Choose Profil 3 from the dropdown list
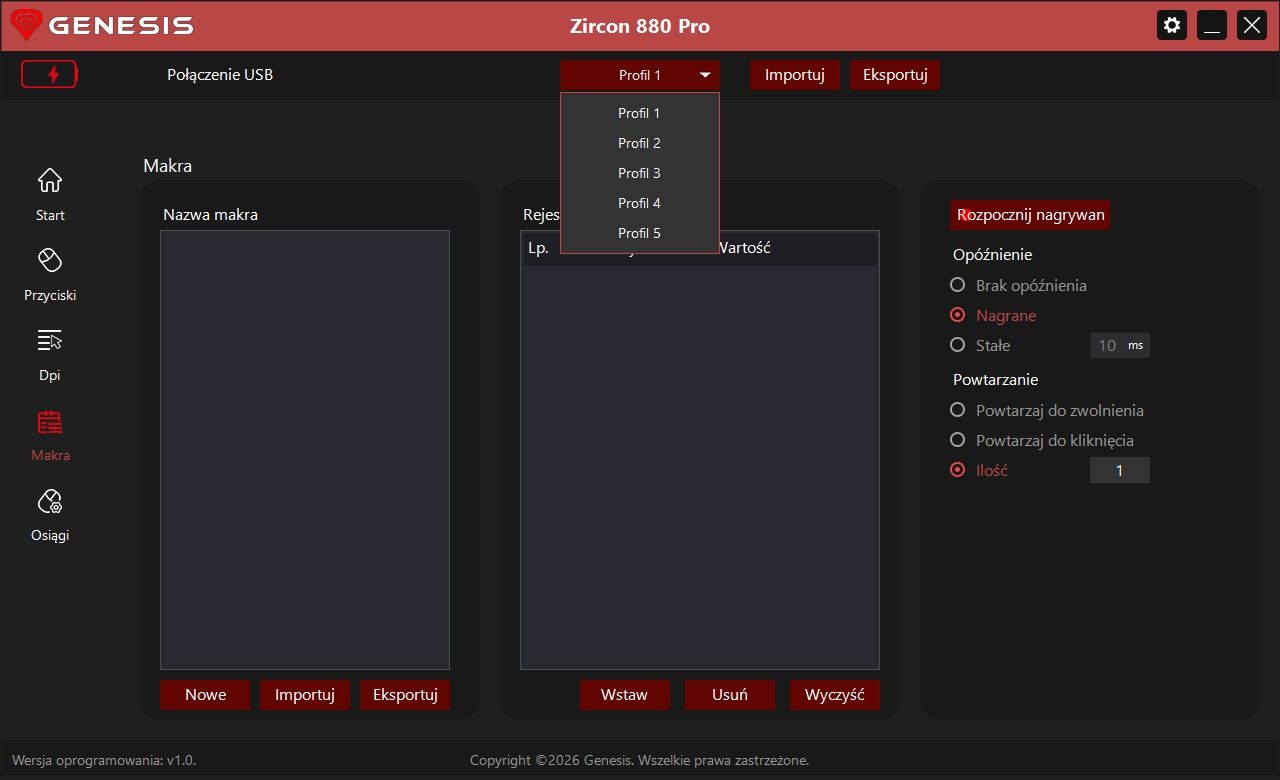This screenshot has width=1280, height=780. tap(640, 173)
